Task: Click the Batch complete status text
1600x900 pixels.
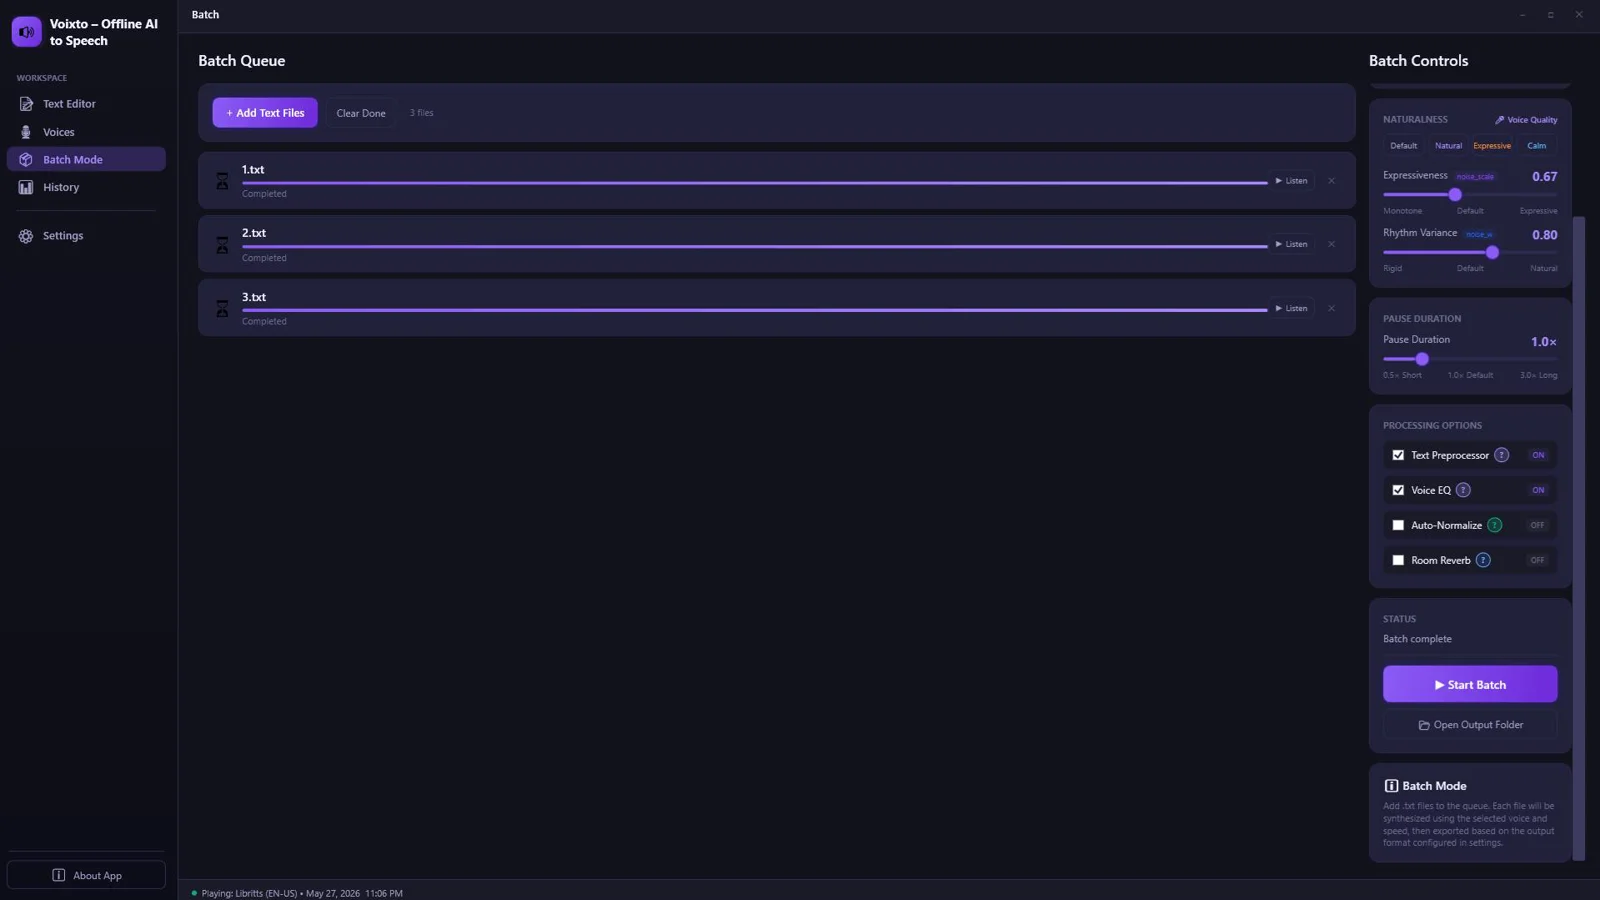Action: (x=1417, y=639)
